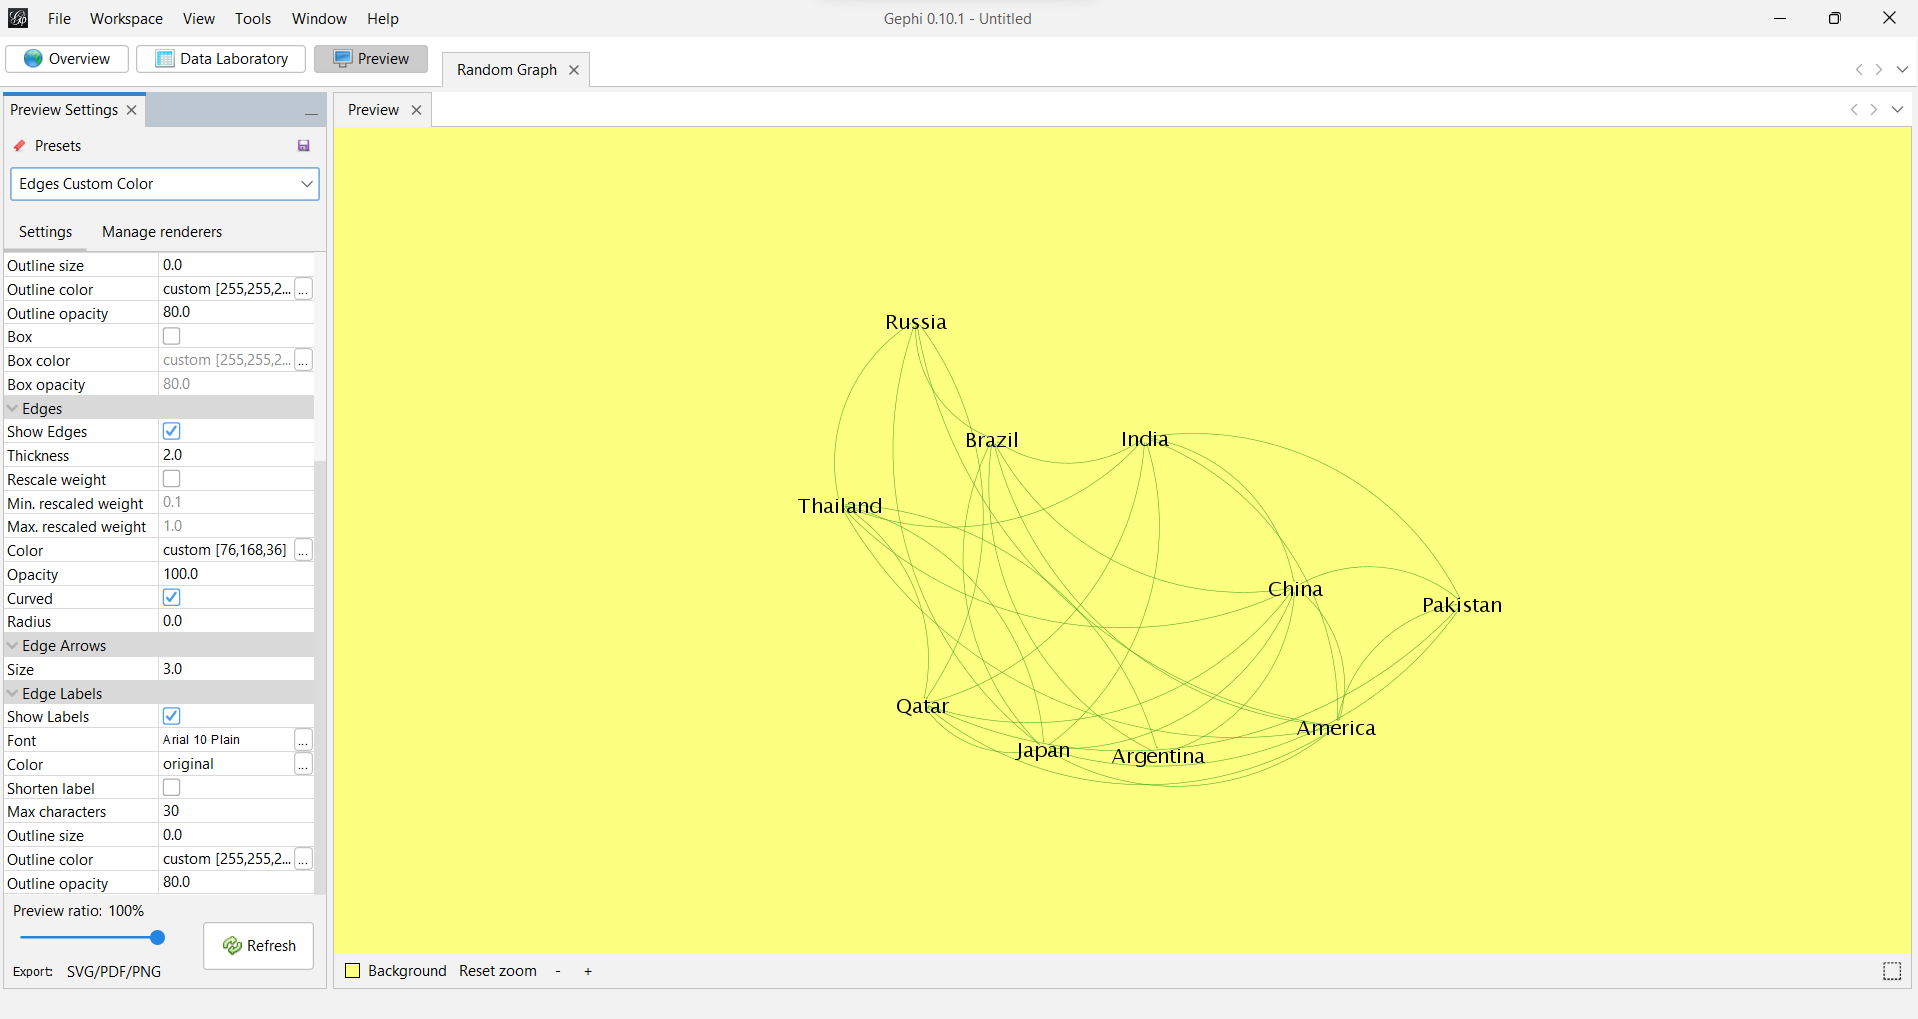Image resolution: width=1918 pixels, height=1019 pixels.
Task: Refresh the graph preview
Action: click(x=258, y=945)
